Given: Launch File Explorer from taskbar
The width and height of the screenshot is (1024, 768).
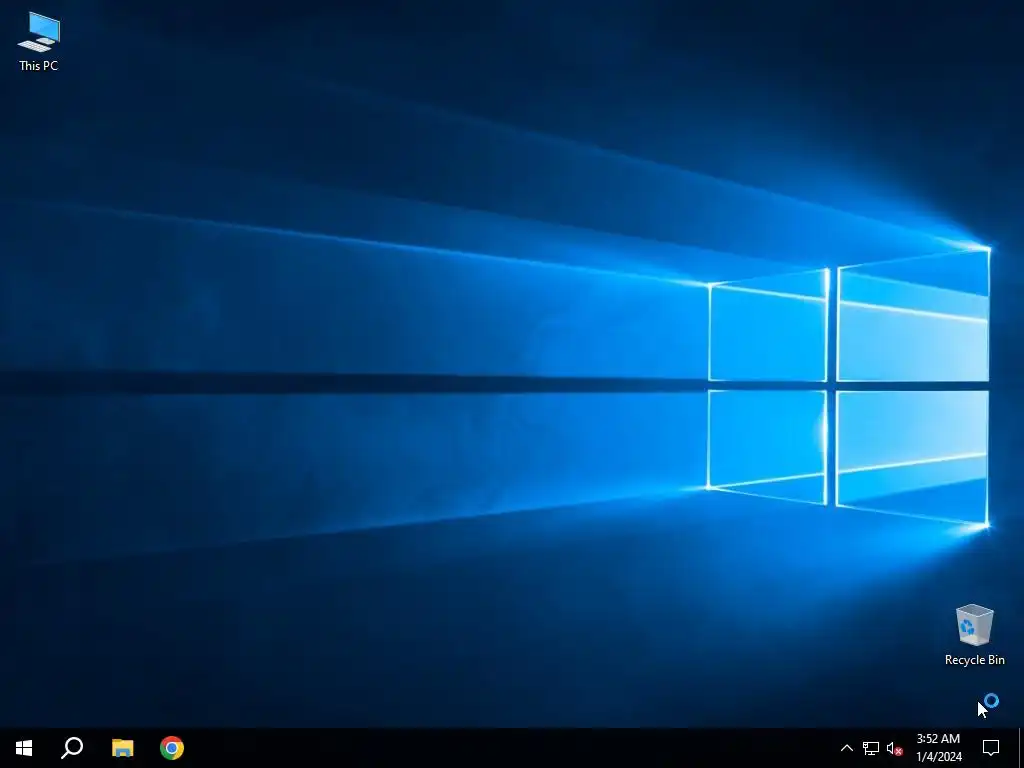Looking at the screenshot, I should (x=122, y=748).
